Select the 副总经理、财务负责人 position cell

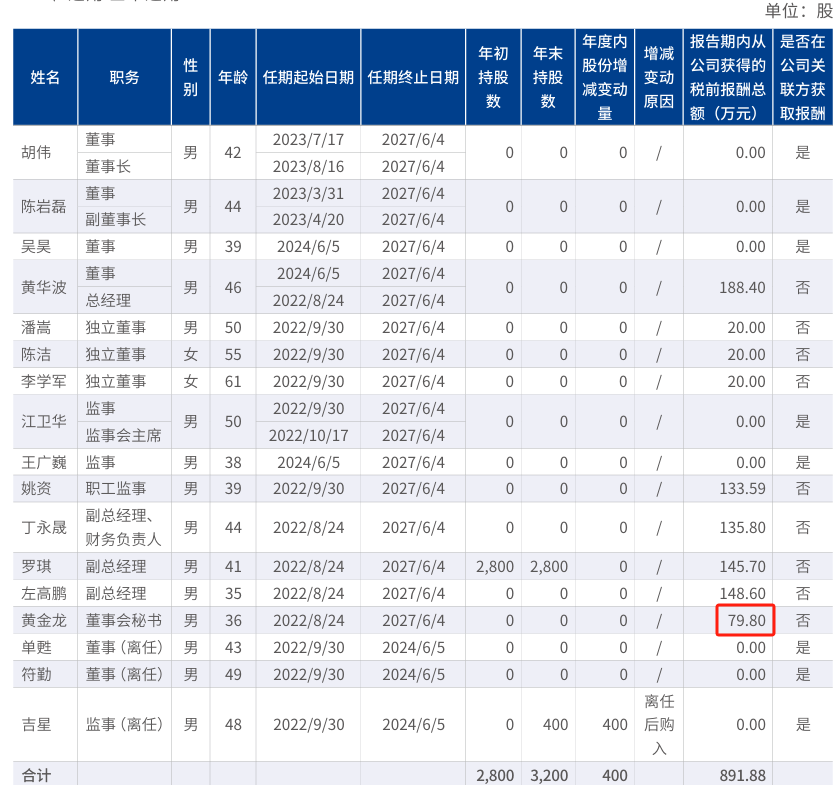tap(124, 528)
